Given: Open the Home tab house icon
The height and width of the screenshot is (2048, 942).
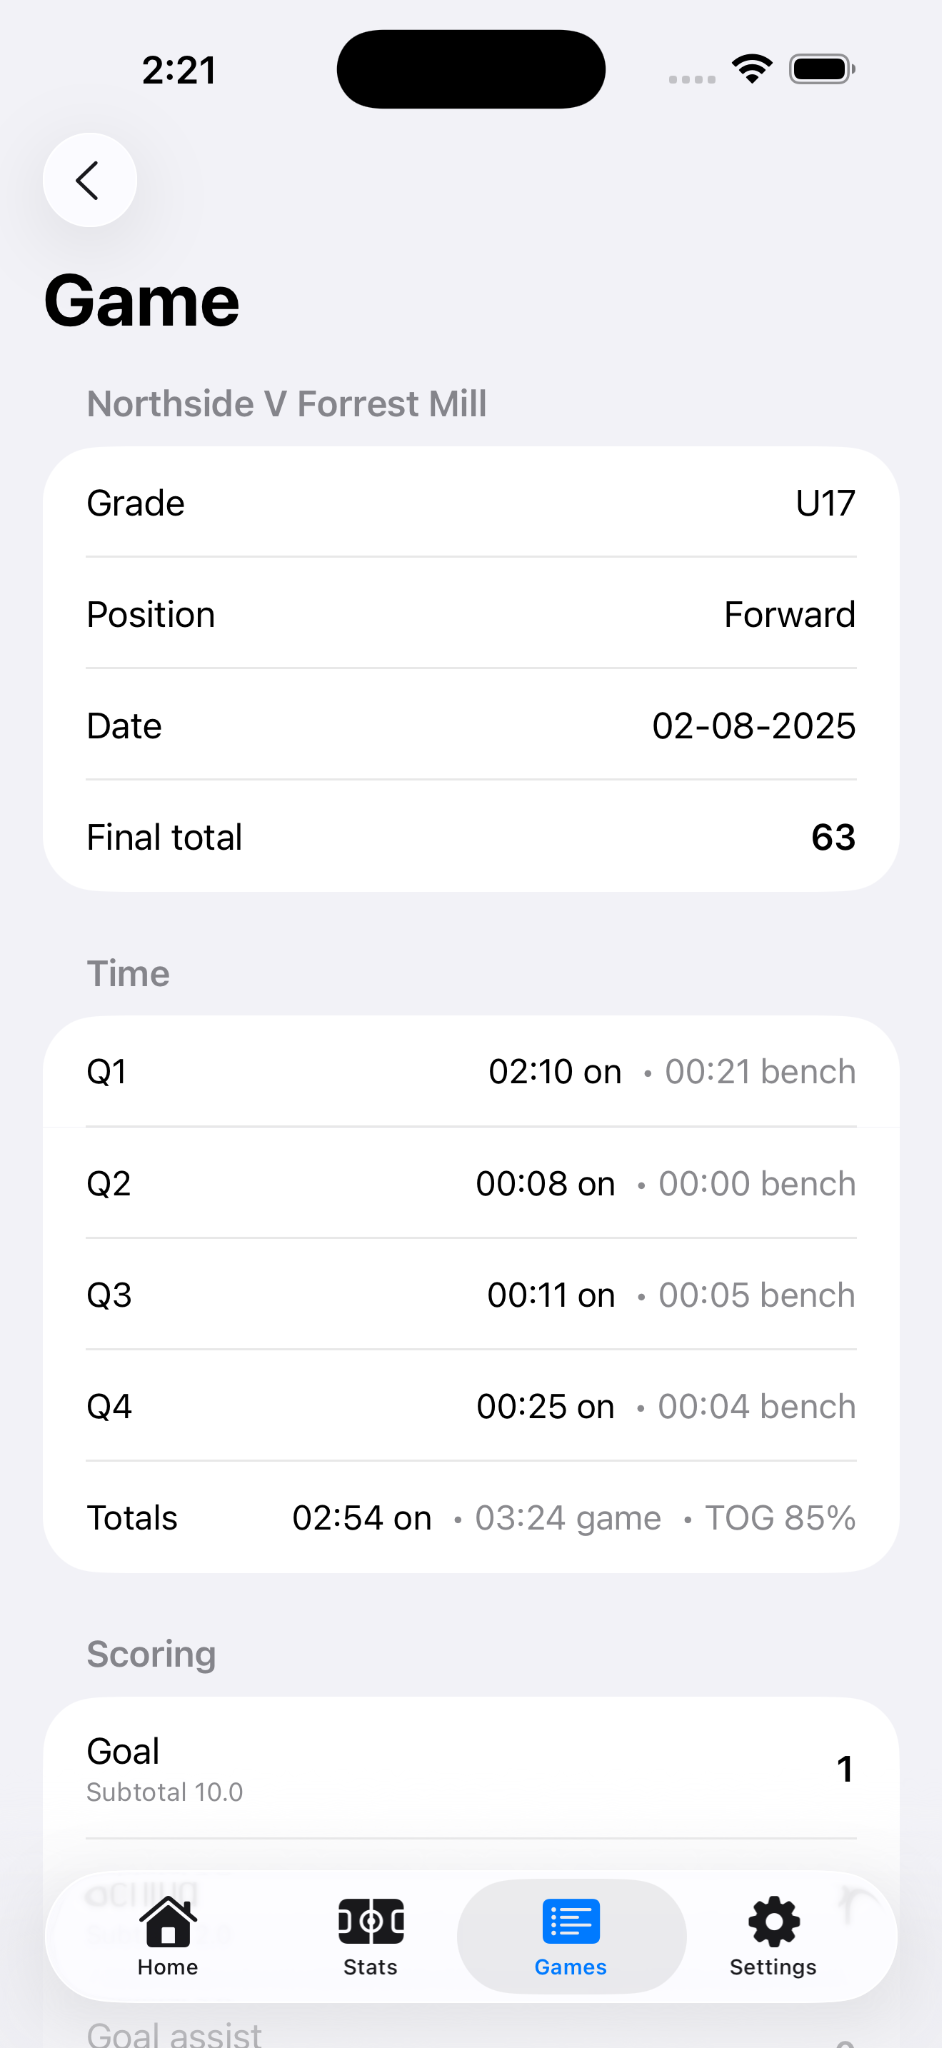Looking at the screenshot, I should pyautogui.click(x=168, y=1922).
